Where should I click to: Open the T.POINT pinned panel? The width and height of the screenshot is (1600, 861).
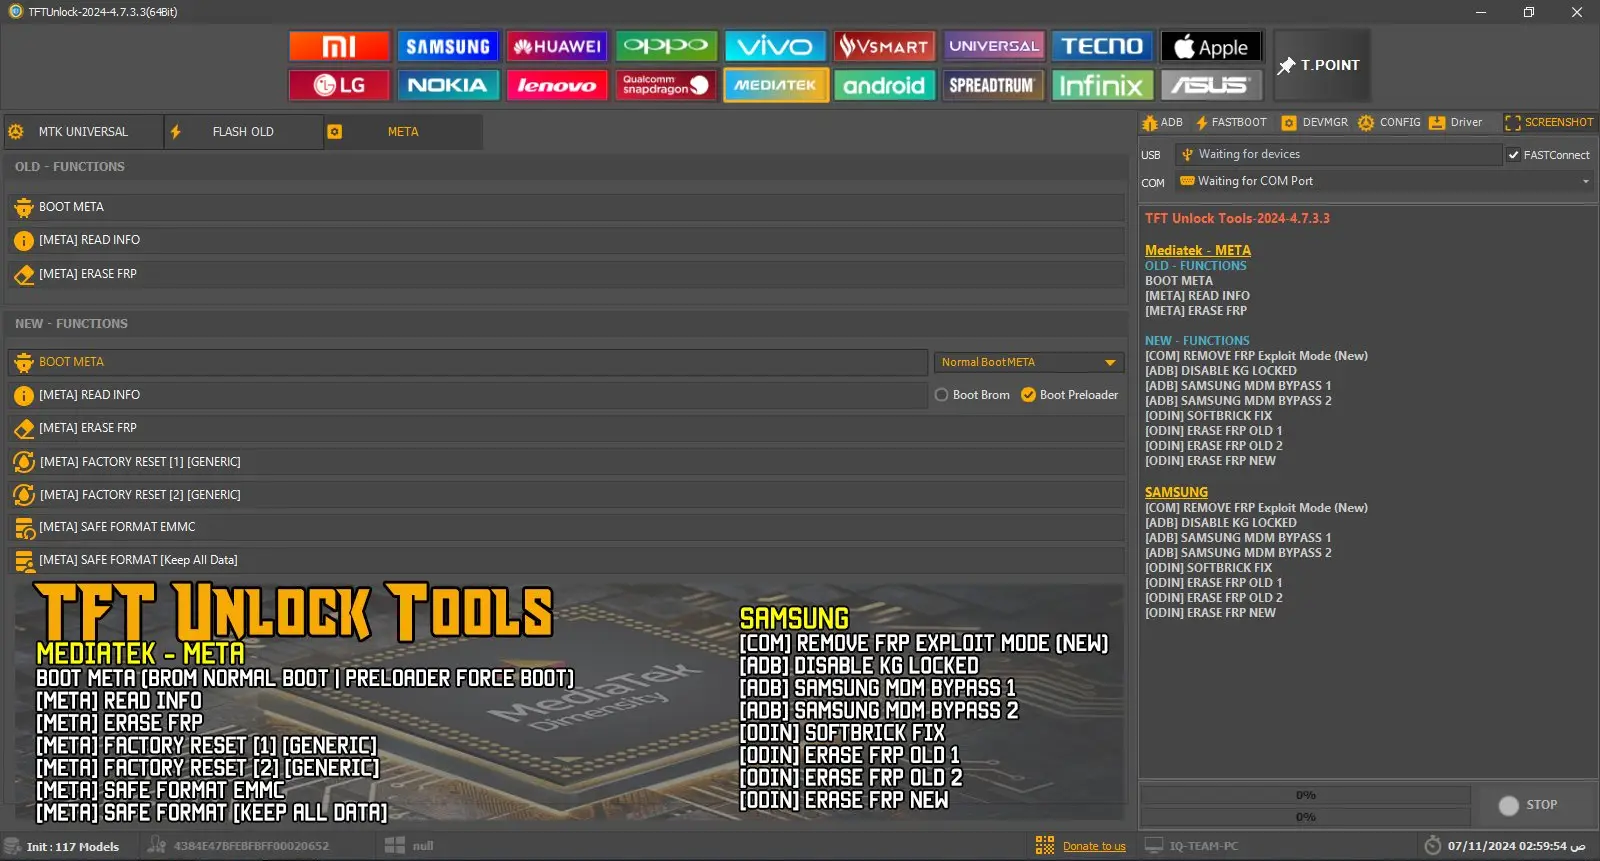pos(1320,65)
